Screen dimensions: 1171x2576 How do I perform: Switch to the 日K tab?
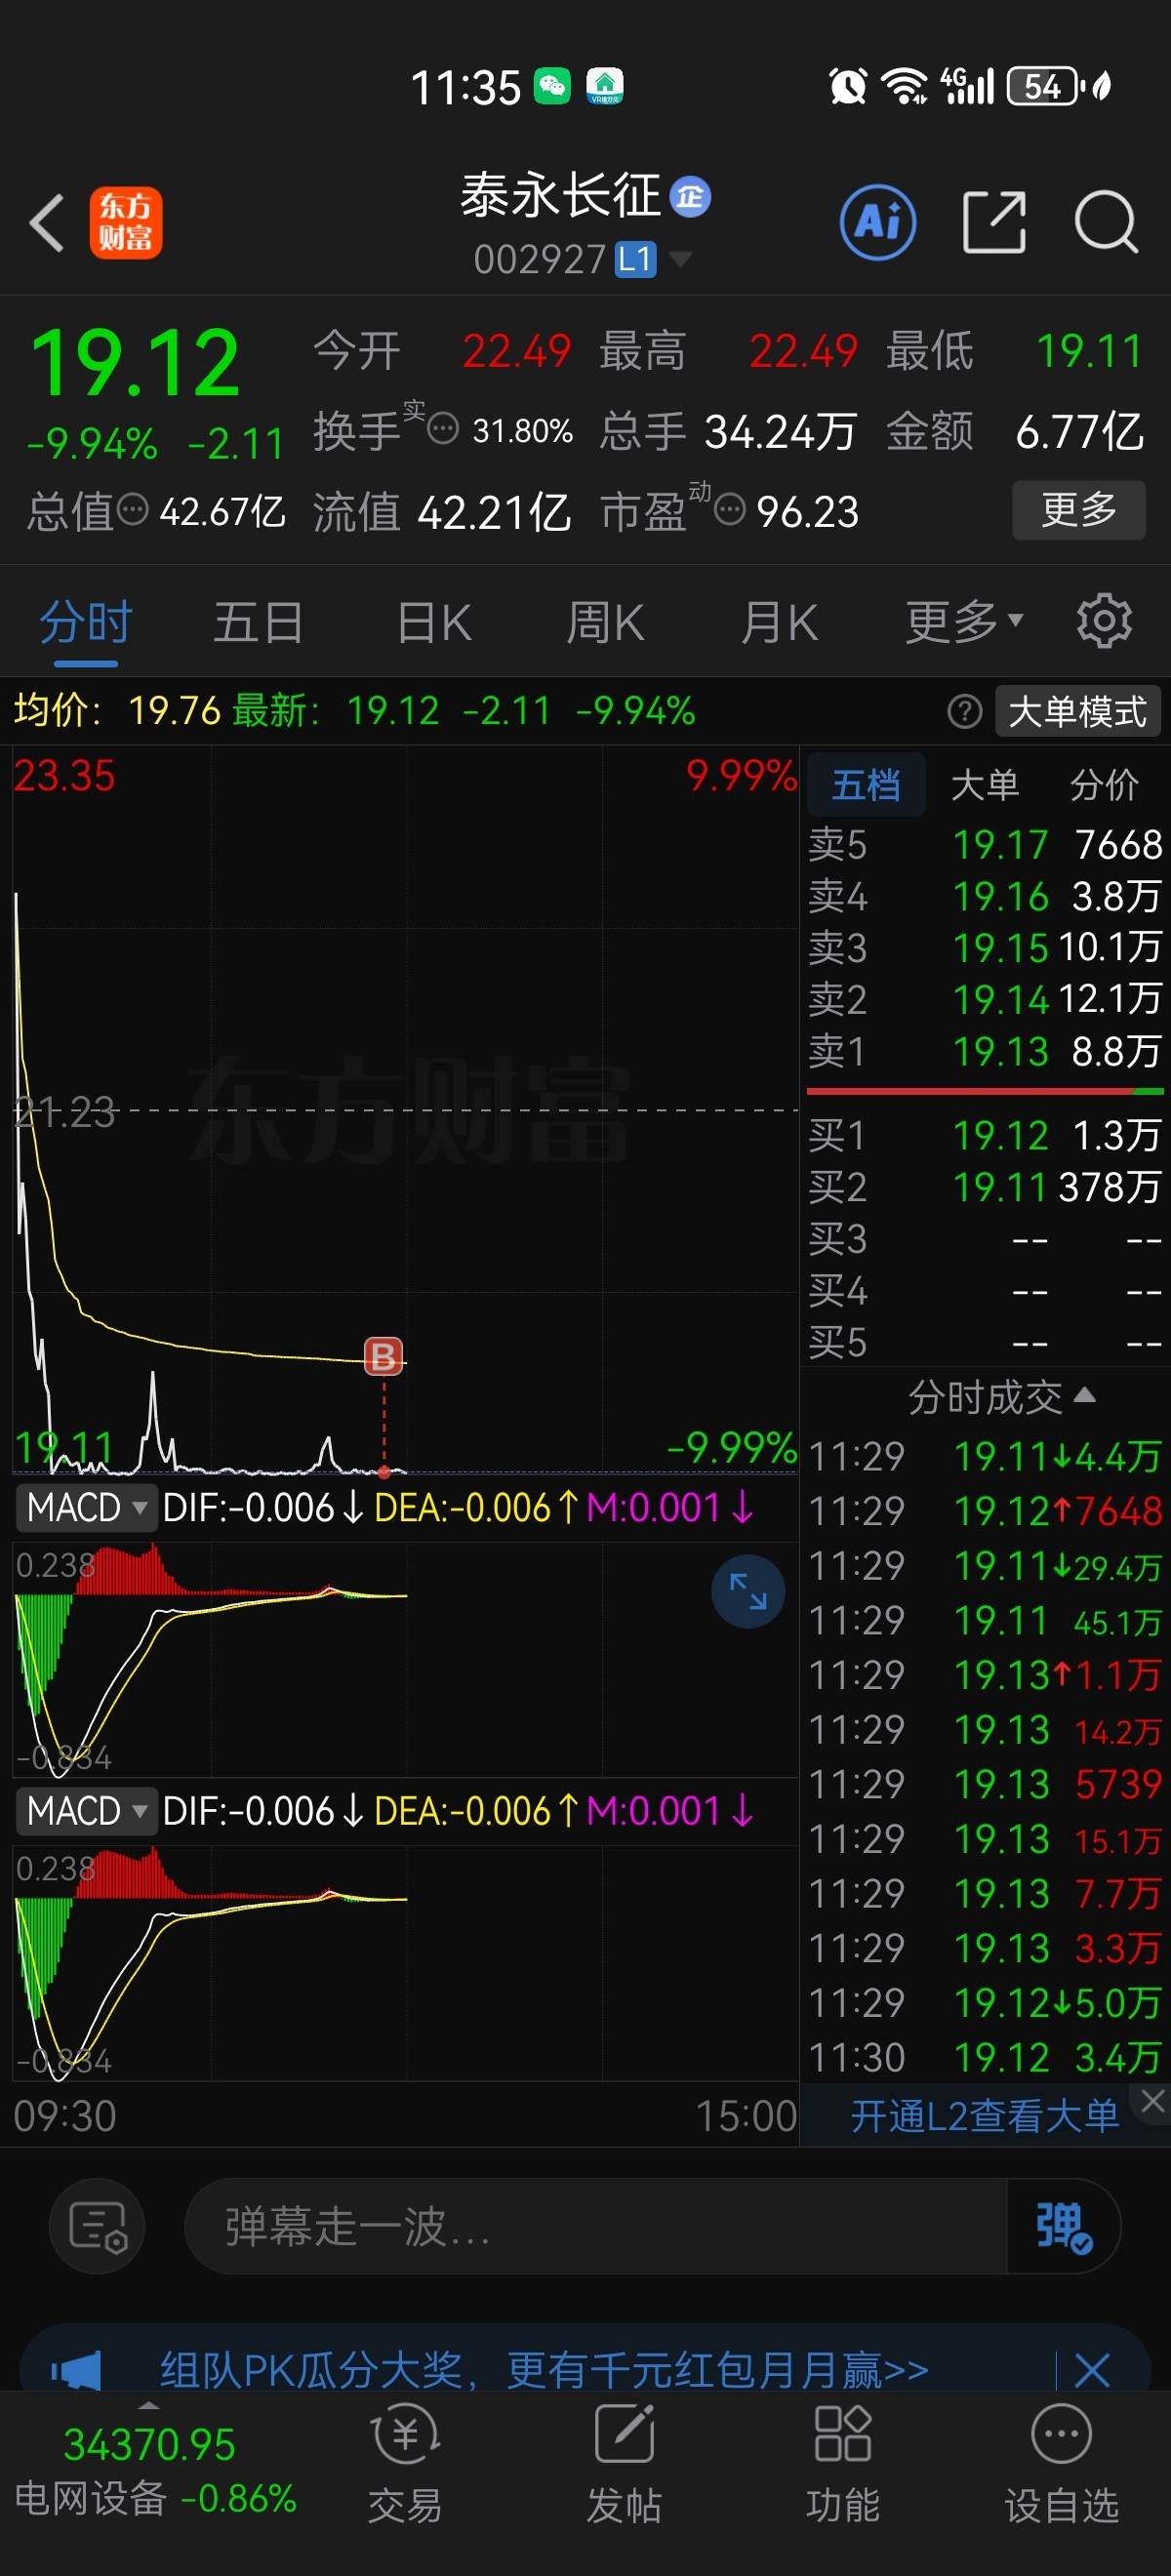click(x=434, y=623)
